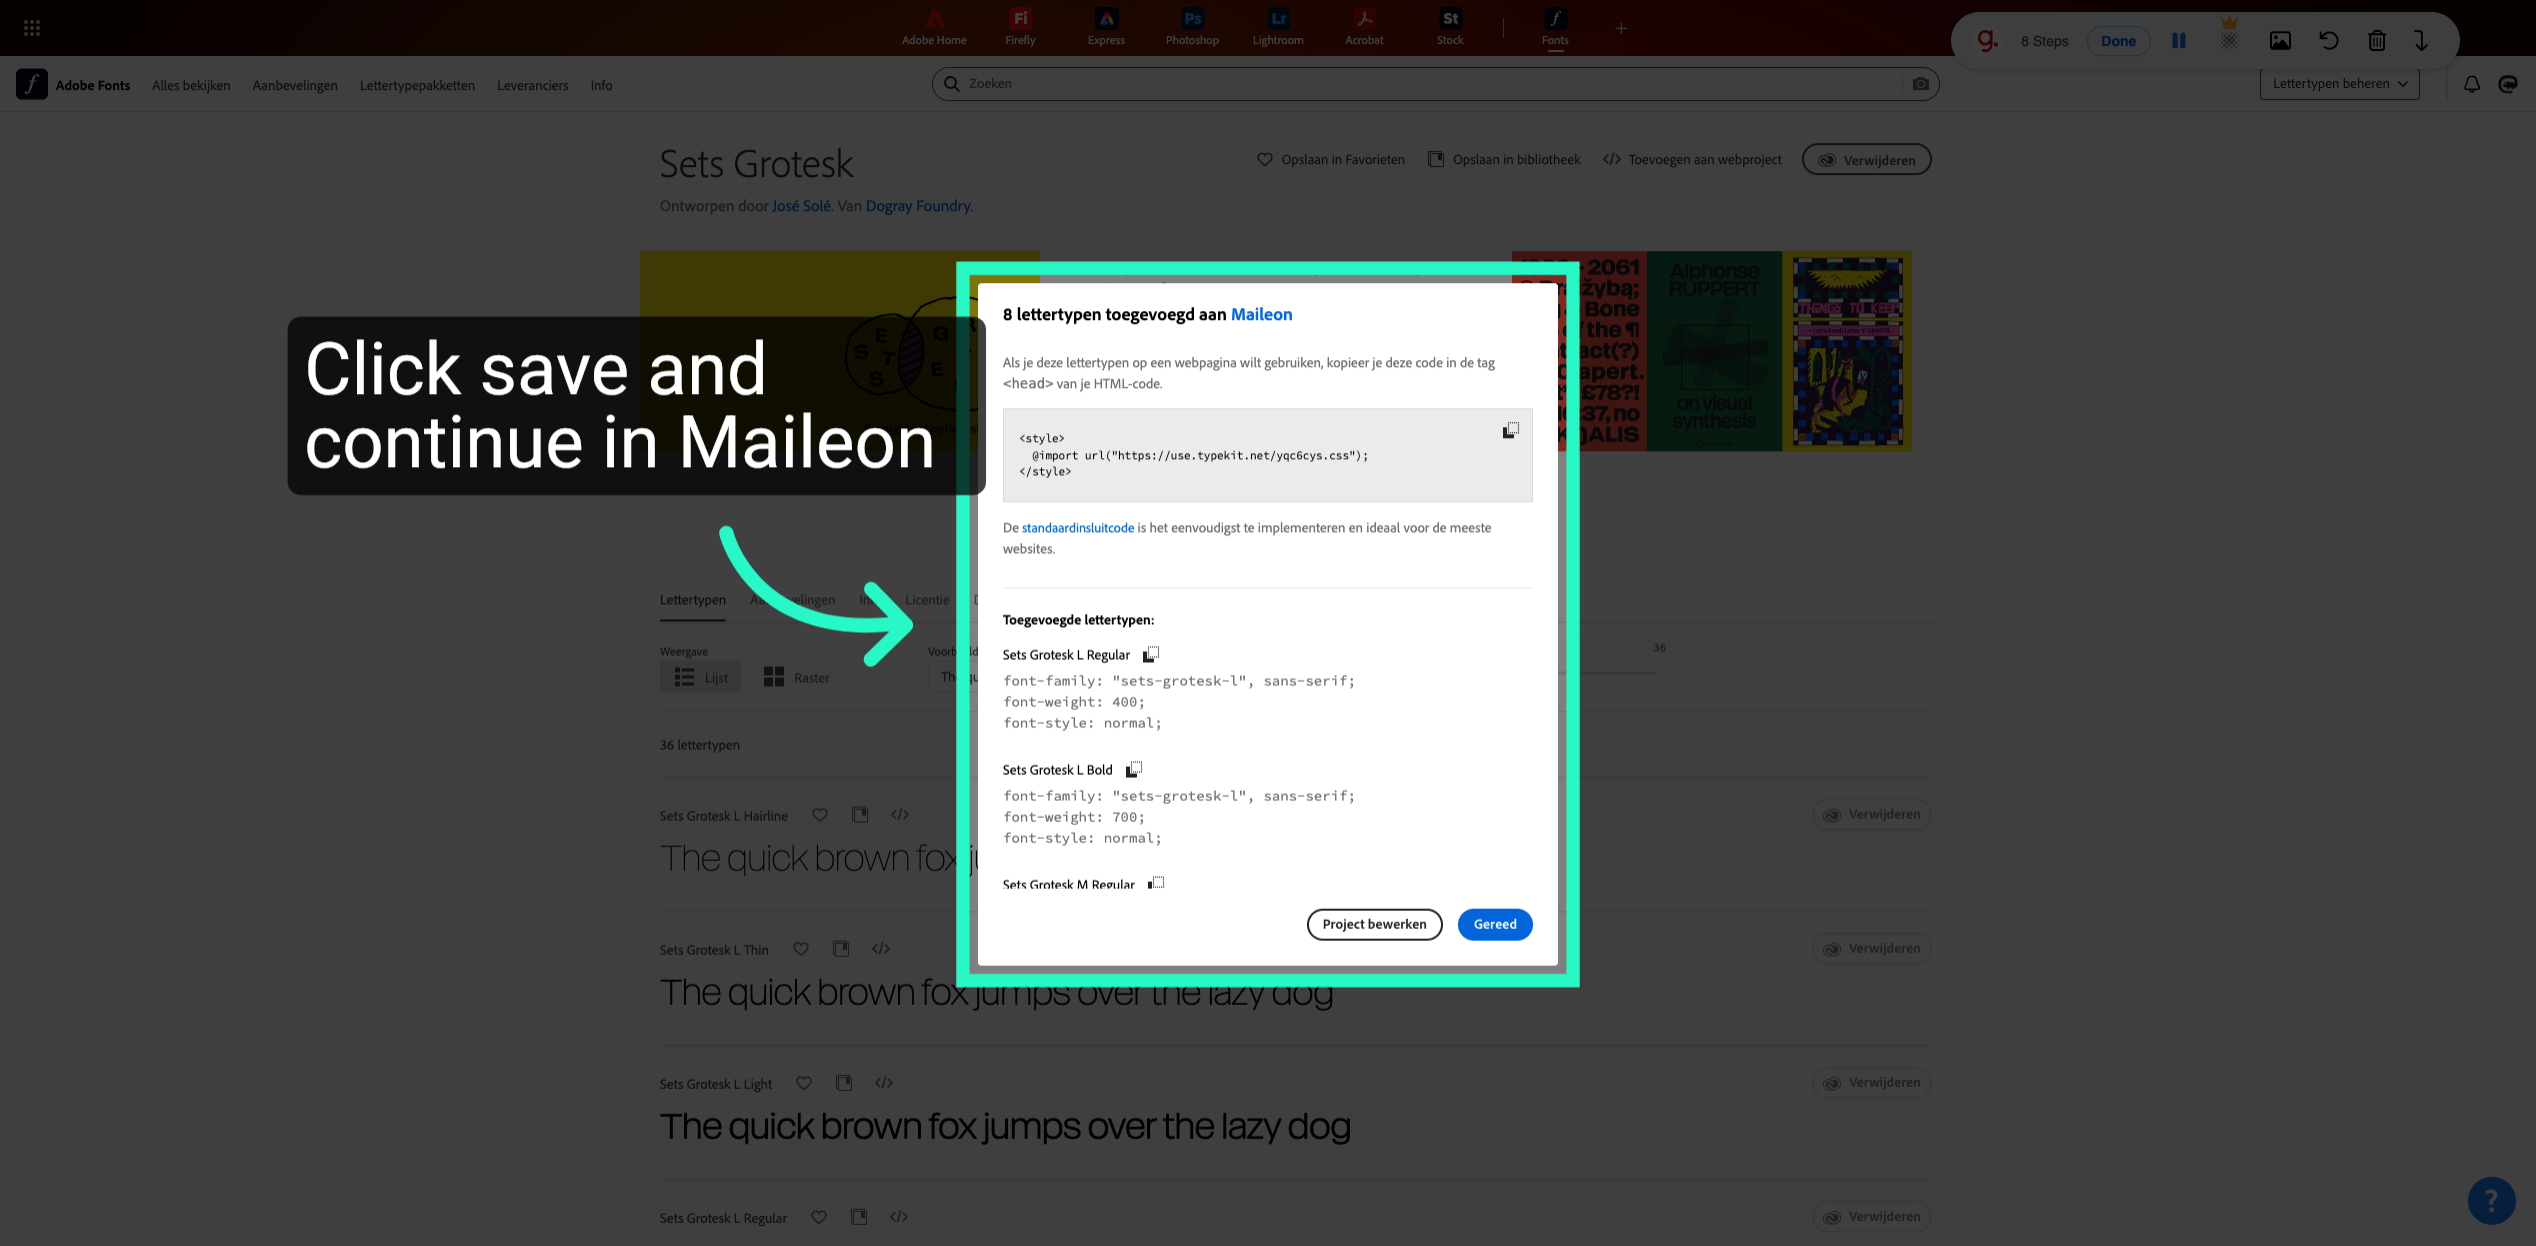This screenshot has height=1246, width=2536.
Task: Click Verwijderen for Sets Grotesk L Hairline
Action: click(x=1871, y=815)
